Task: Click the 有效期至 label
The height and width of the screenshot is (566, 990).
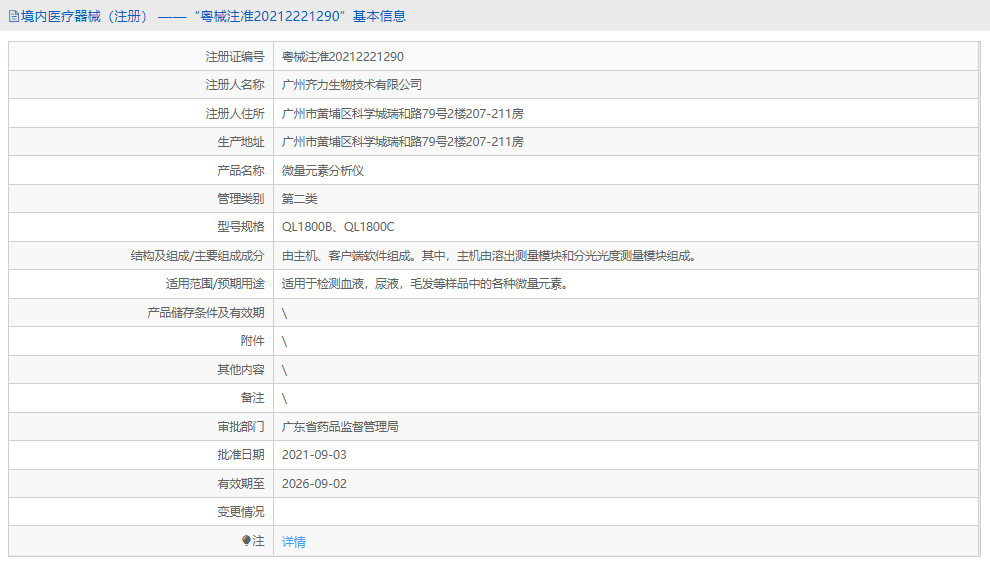Action: click(x=241, y=484)
